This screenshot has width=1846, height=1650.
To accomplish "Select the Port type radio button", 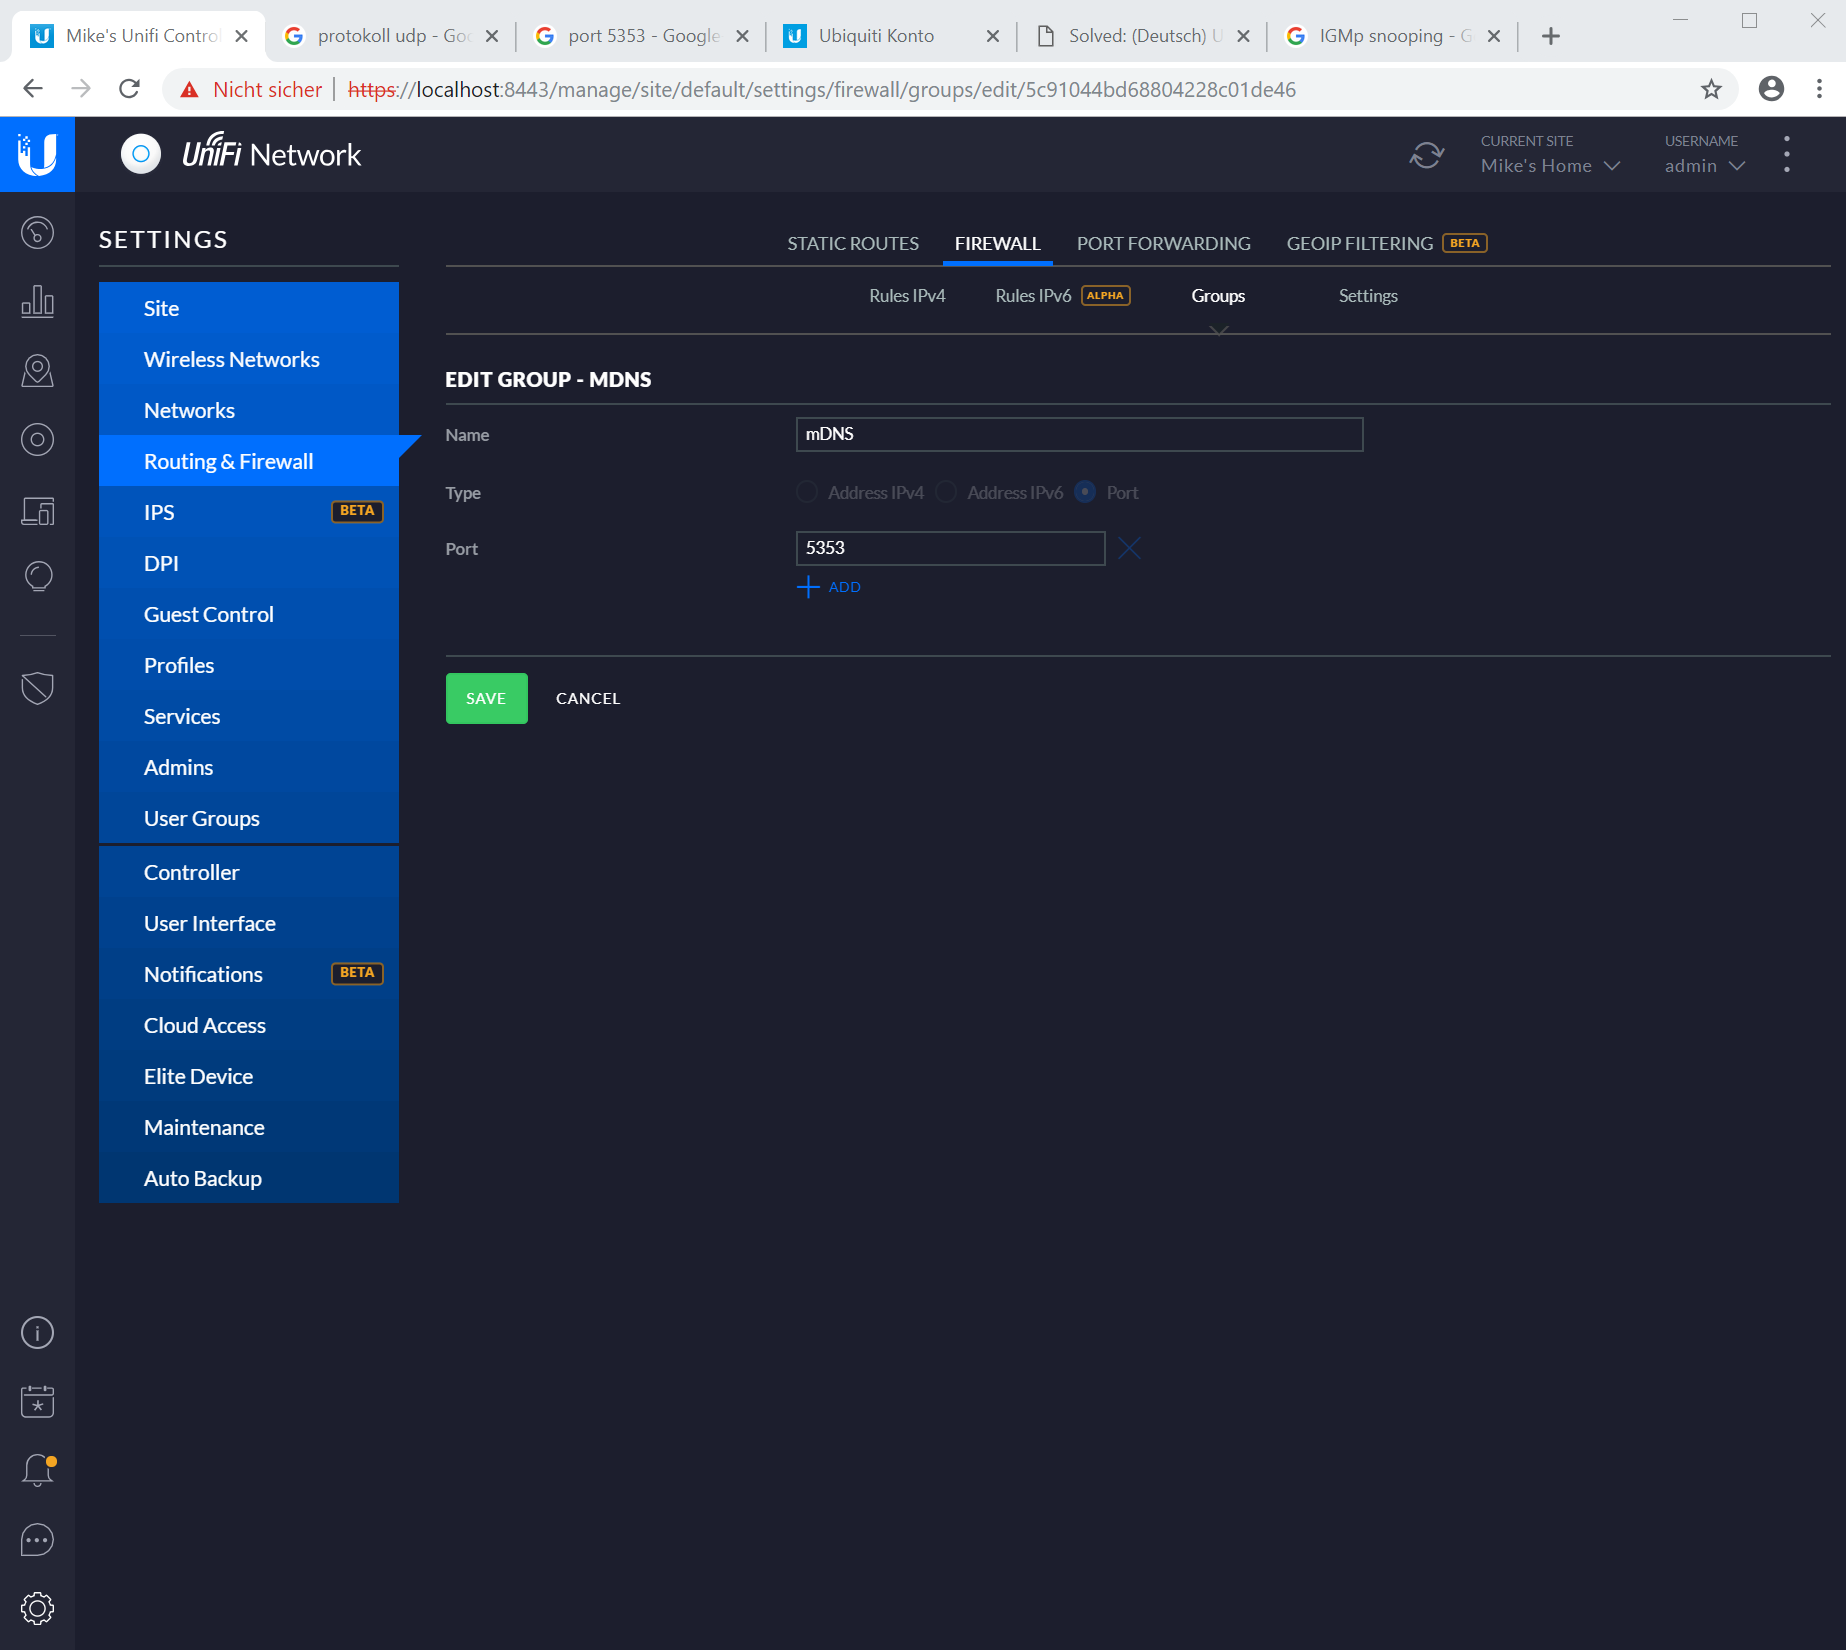I will (1085, 492).
